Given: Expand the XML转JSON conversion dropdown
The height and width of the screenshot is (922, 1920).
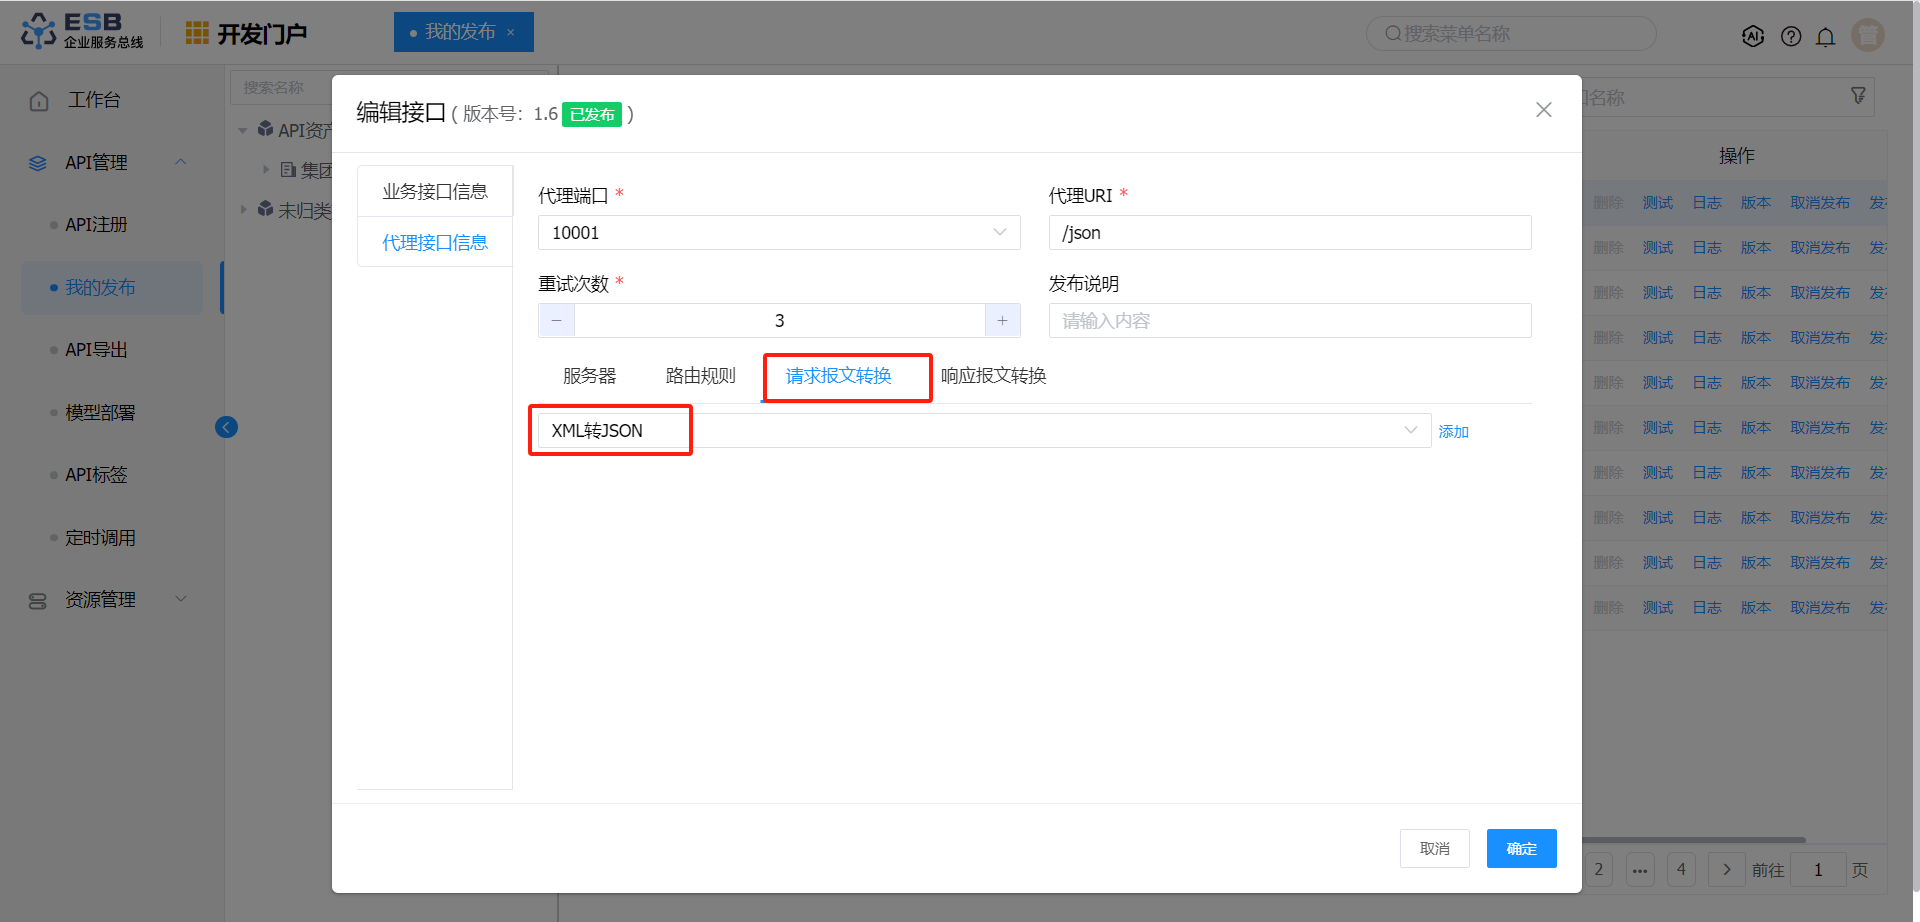Looking at the screenshot, I should click(x=1410, y=430).
